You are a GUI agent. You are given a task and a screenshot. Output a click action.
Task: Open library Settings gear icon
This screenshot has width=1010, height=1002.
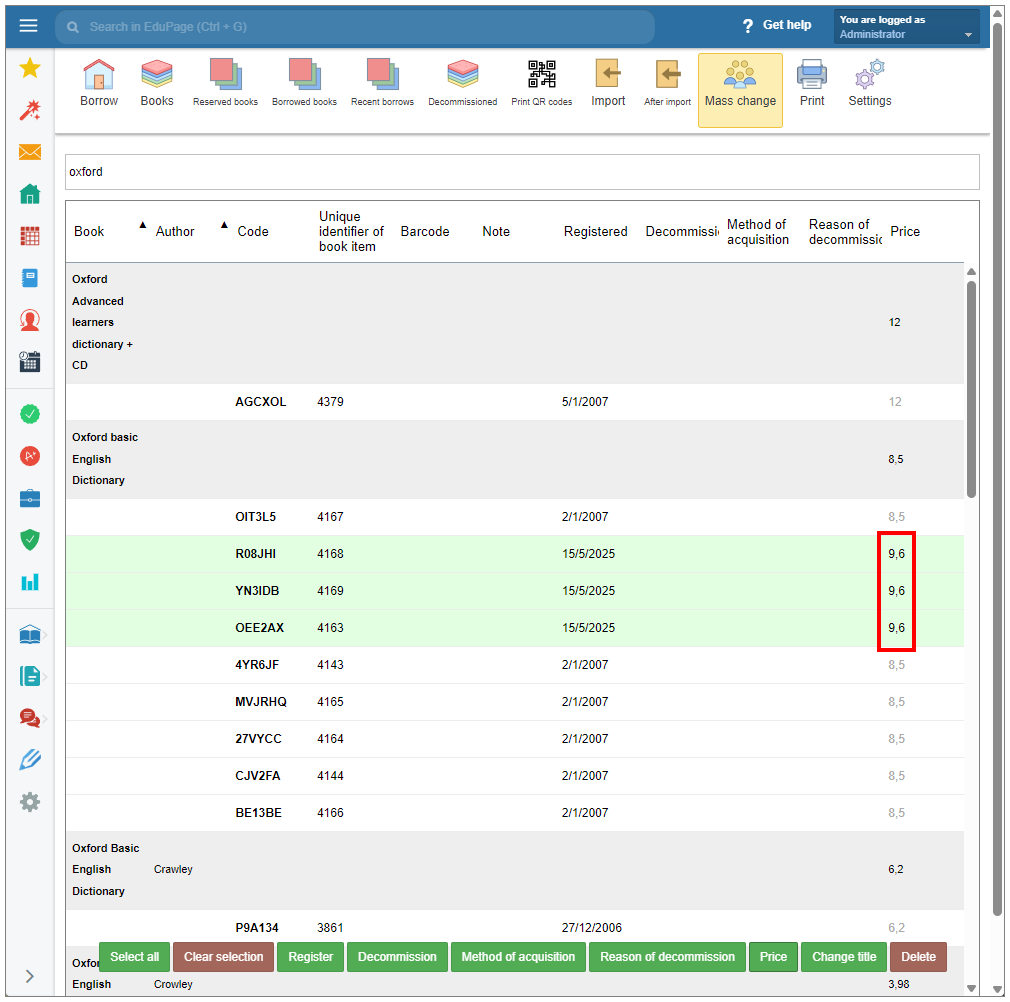click(x=869, y=84)
